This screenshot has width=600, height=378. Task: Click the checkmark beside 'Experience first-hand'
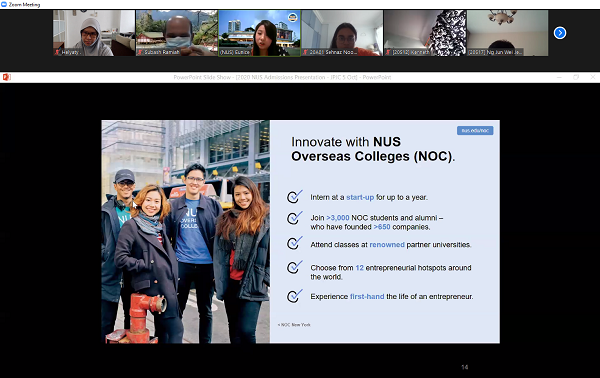(x=295, y=296)
